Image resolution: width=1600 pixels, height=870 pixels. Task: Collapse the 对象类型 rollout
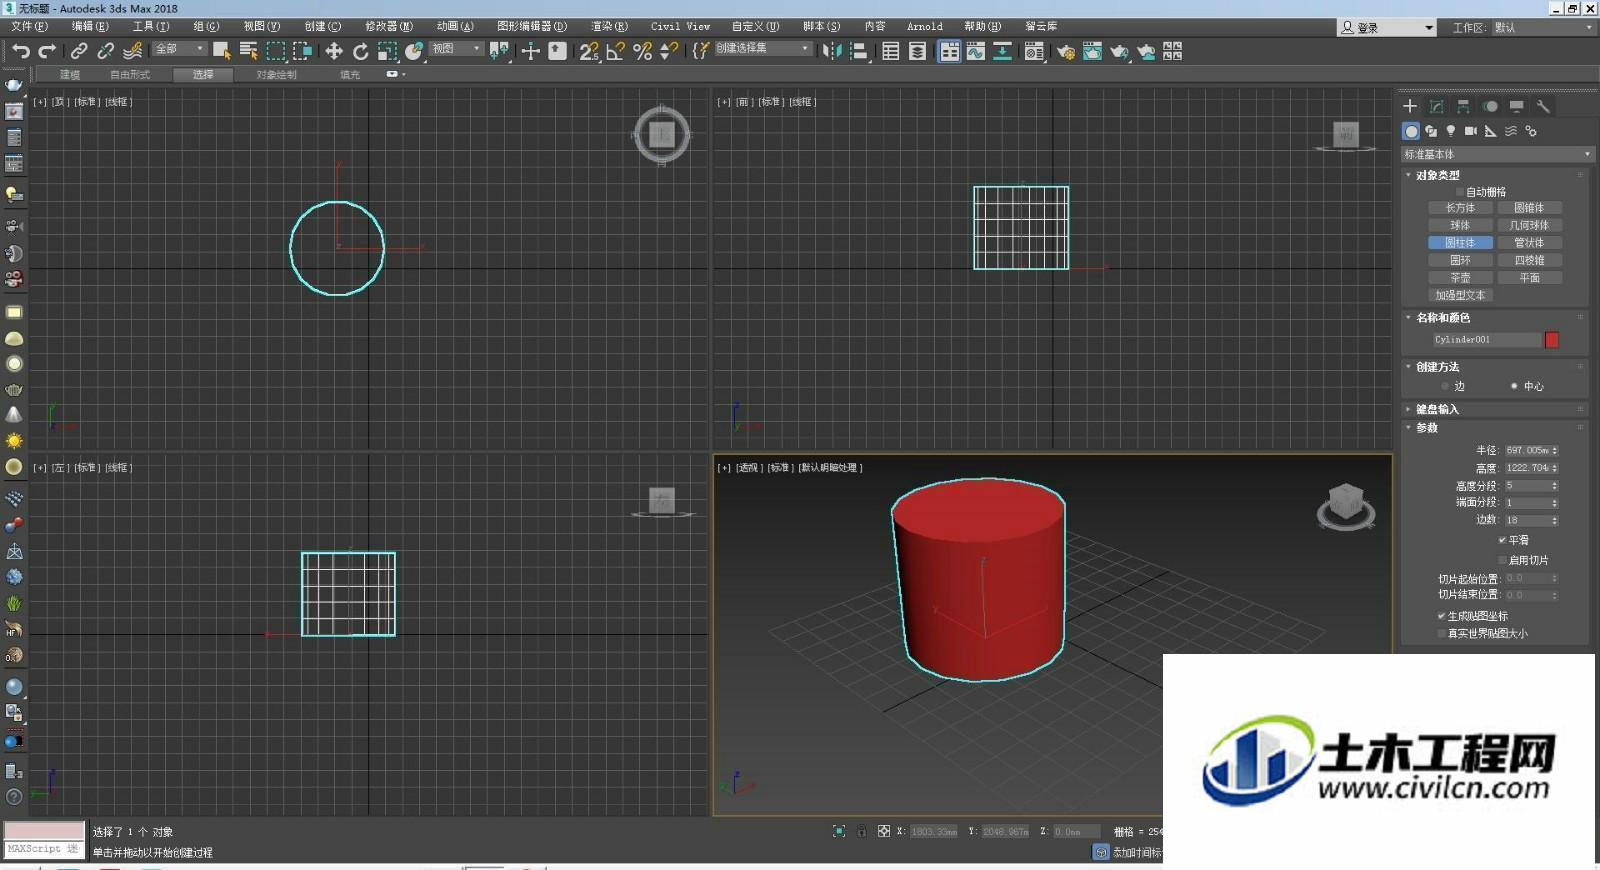(1438, 175)
